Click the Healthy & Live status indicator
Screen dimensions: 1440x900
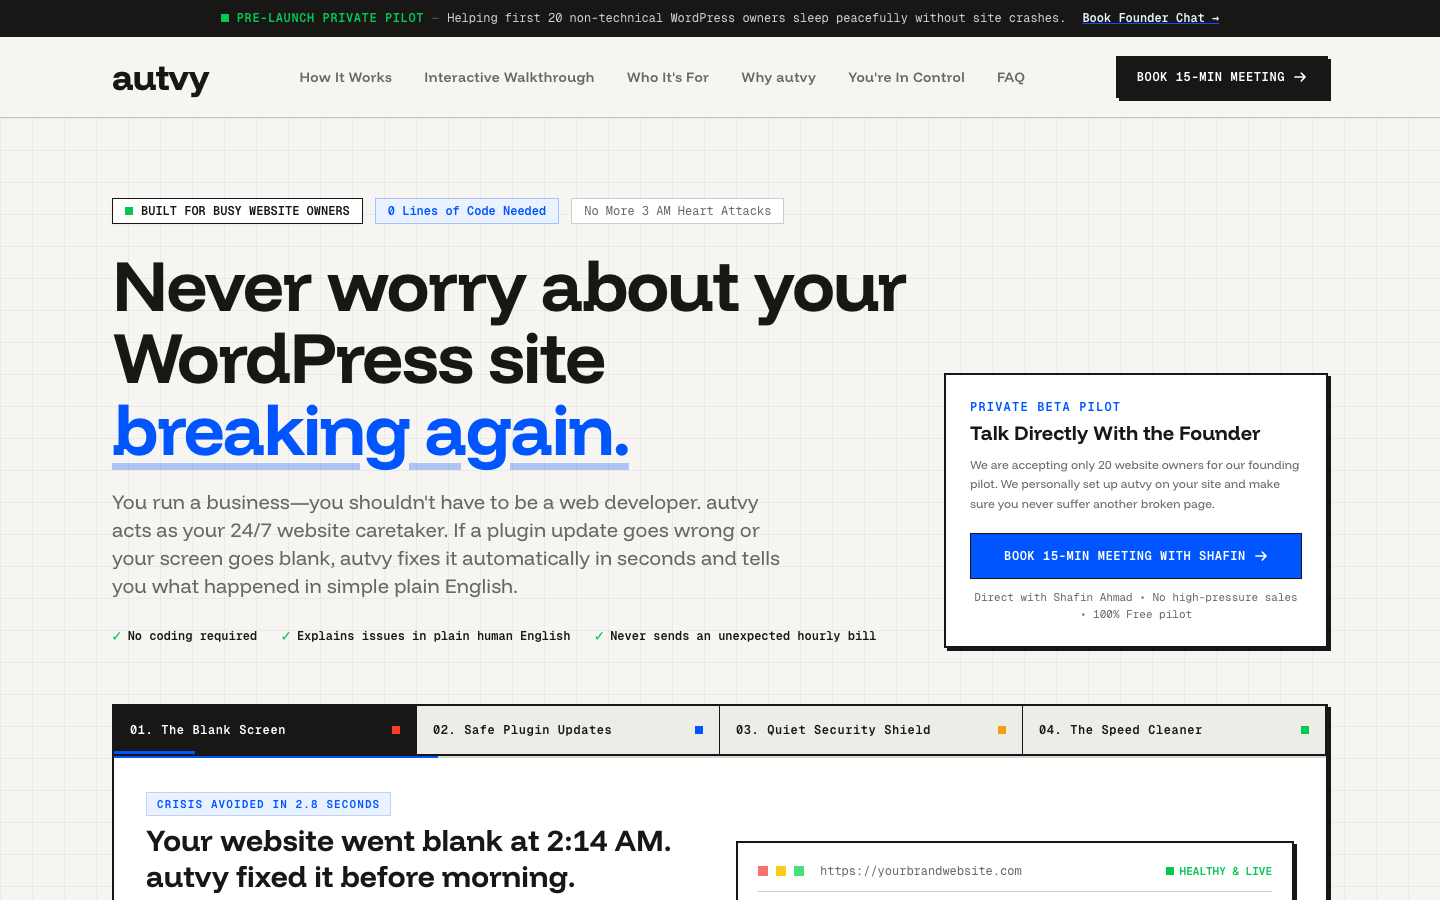[1219, 871]
